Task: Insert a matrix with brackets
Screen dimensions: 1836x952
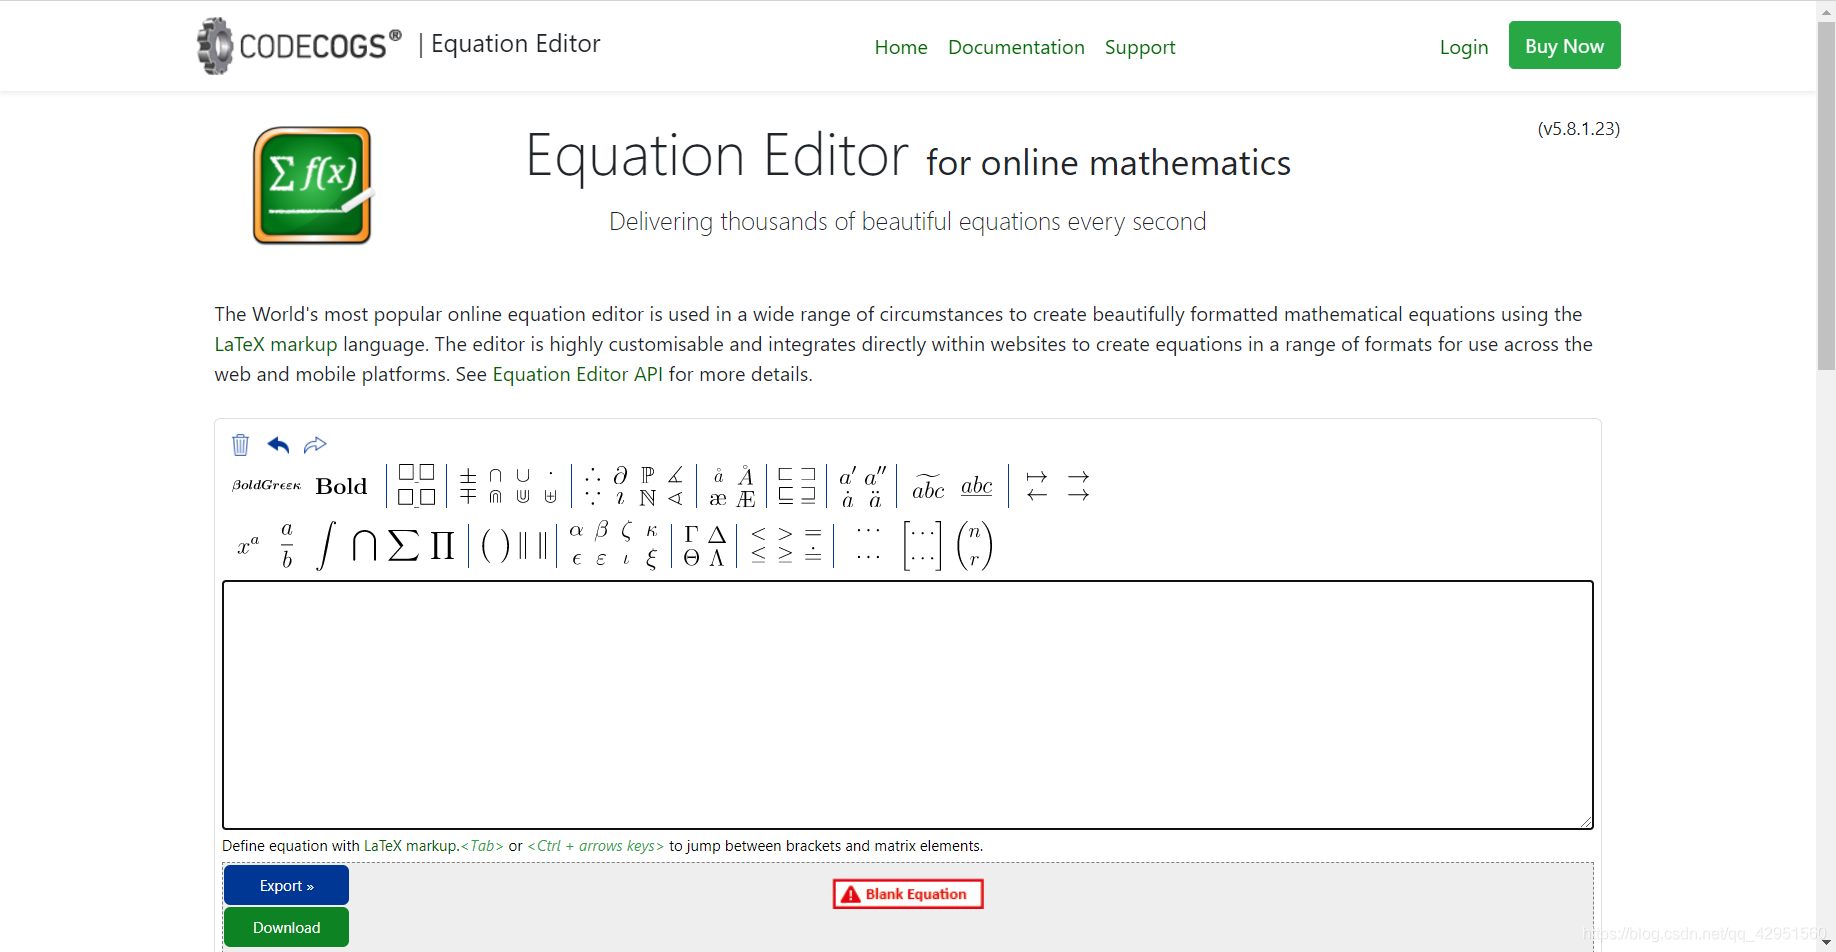Action: [922, 545]
